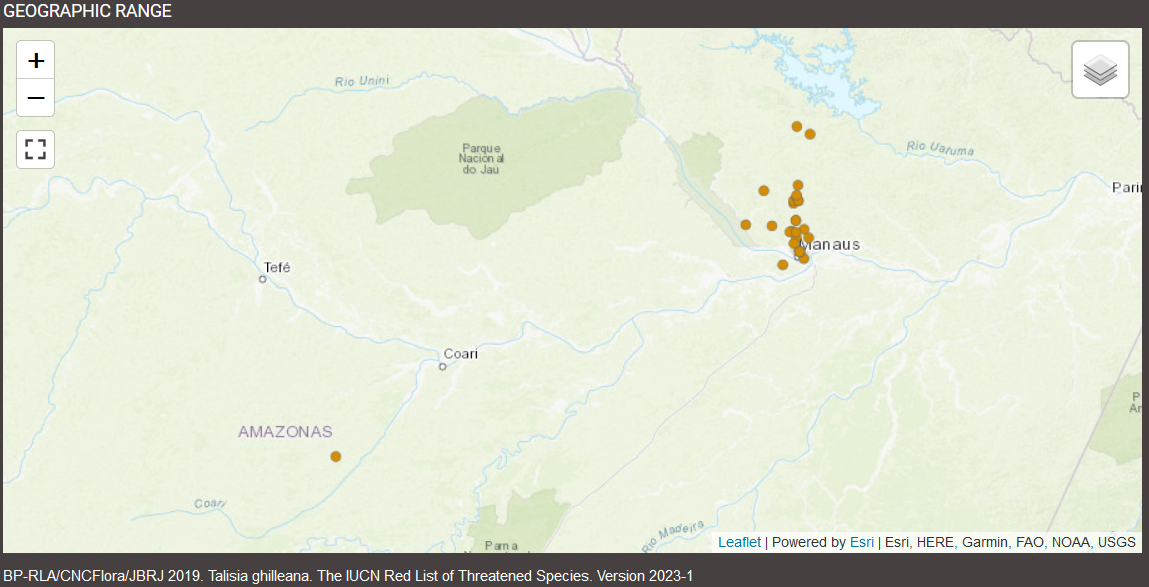This screenshot has width=1149, height=587.
Task: Click the Coari town circle marker
Action: point(442,367)
